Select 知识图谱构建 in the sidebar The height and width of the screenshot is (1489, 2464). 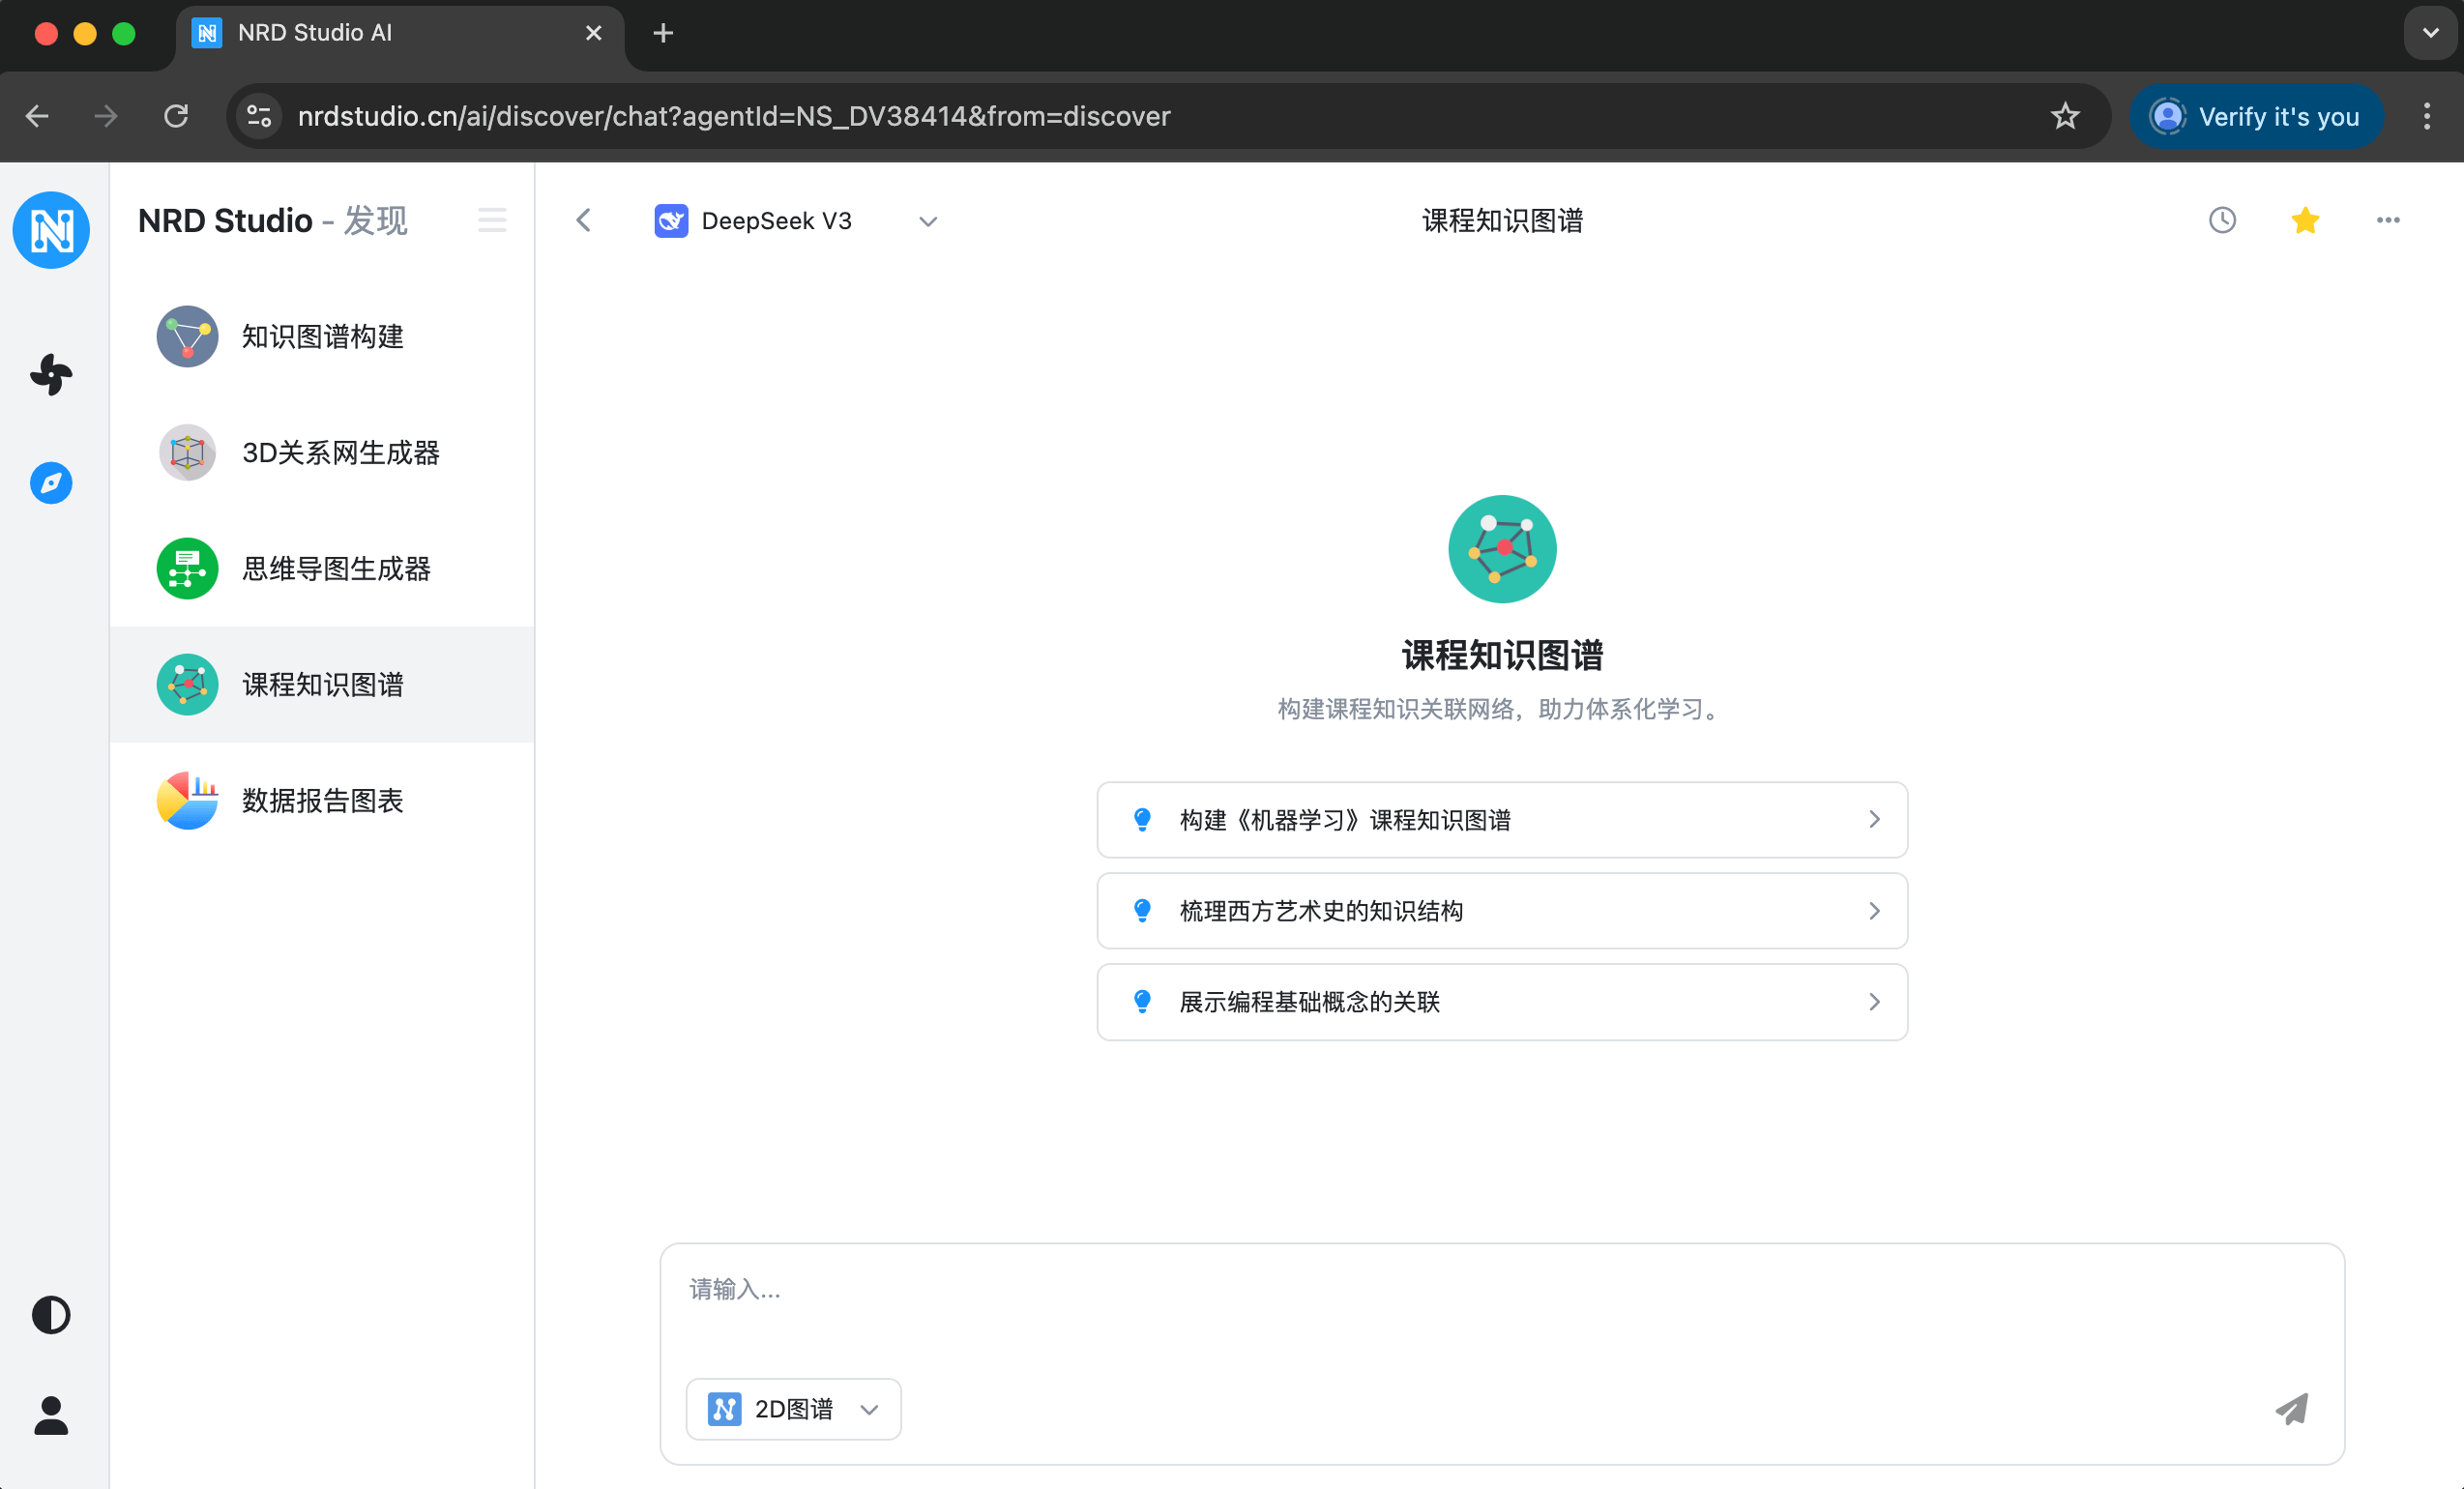tap(322, 336)
